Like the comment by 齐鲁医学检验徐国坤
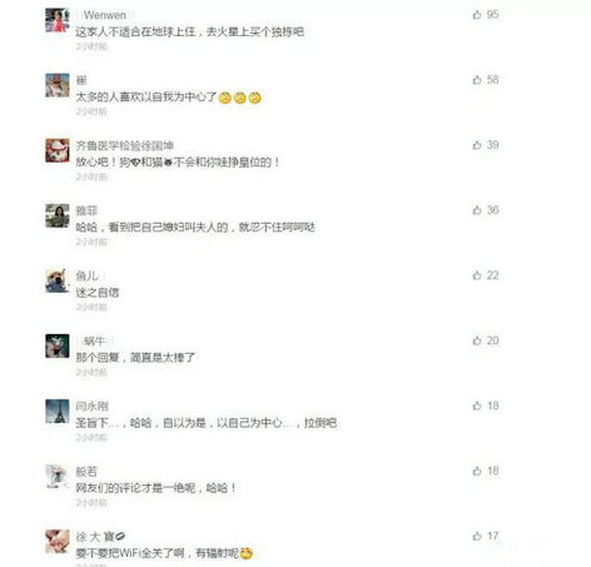 (x=477, y=145)
